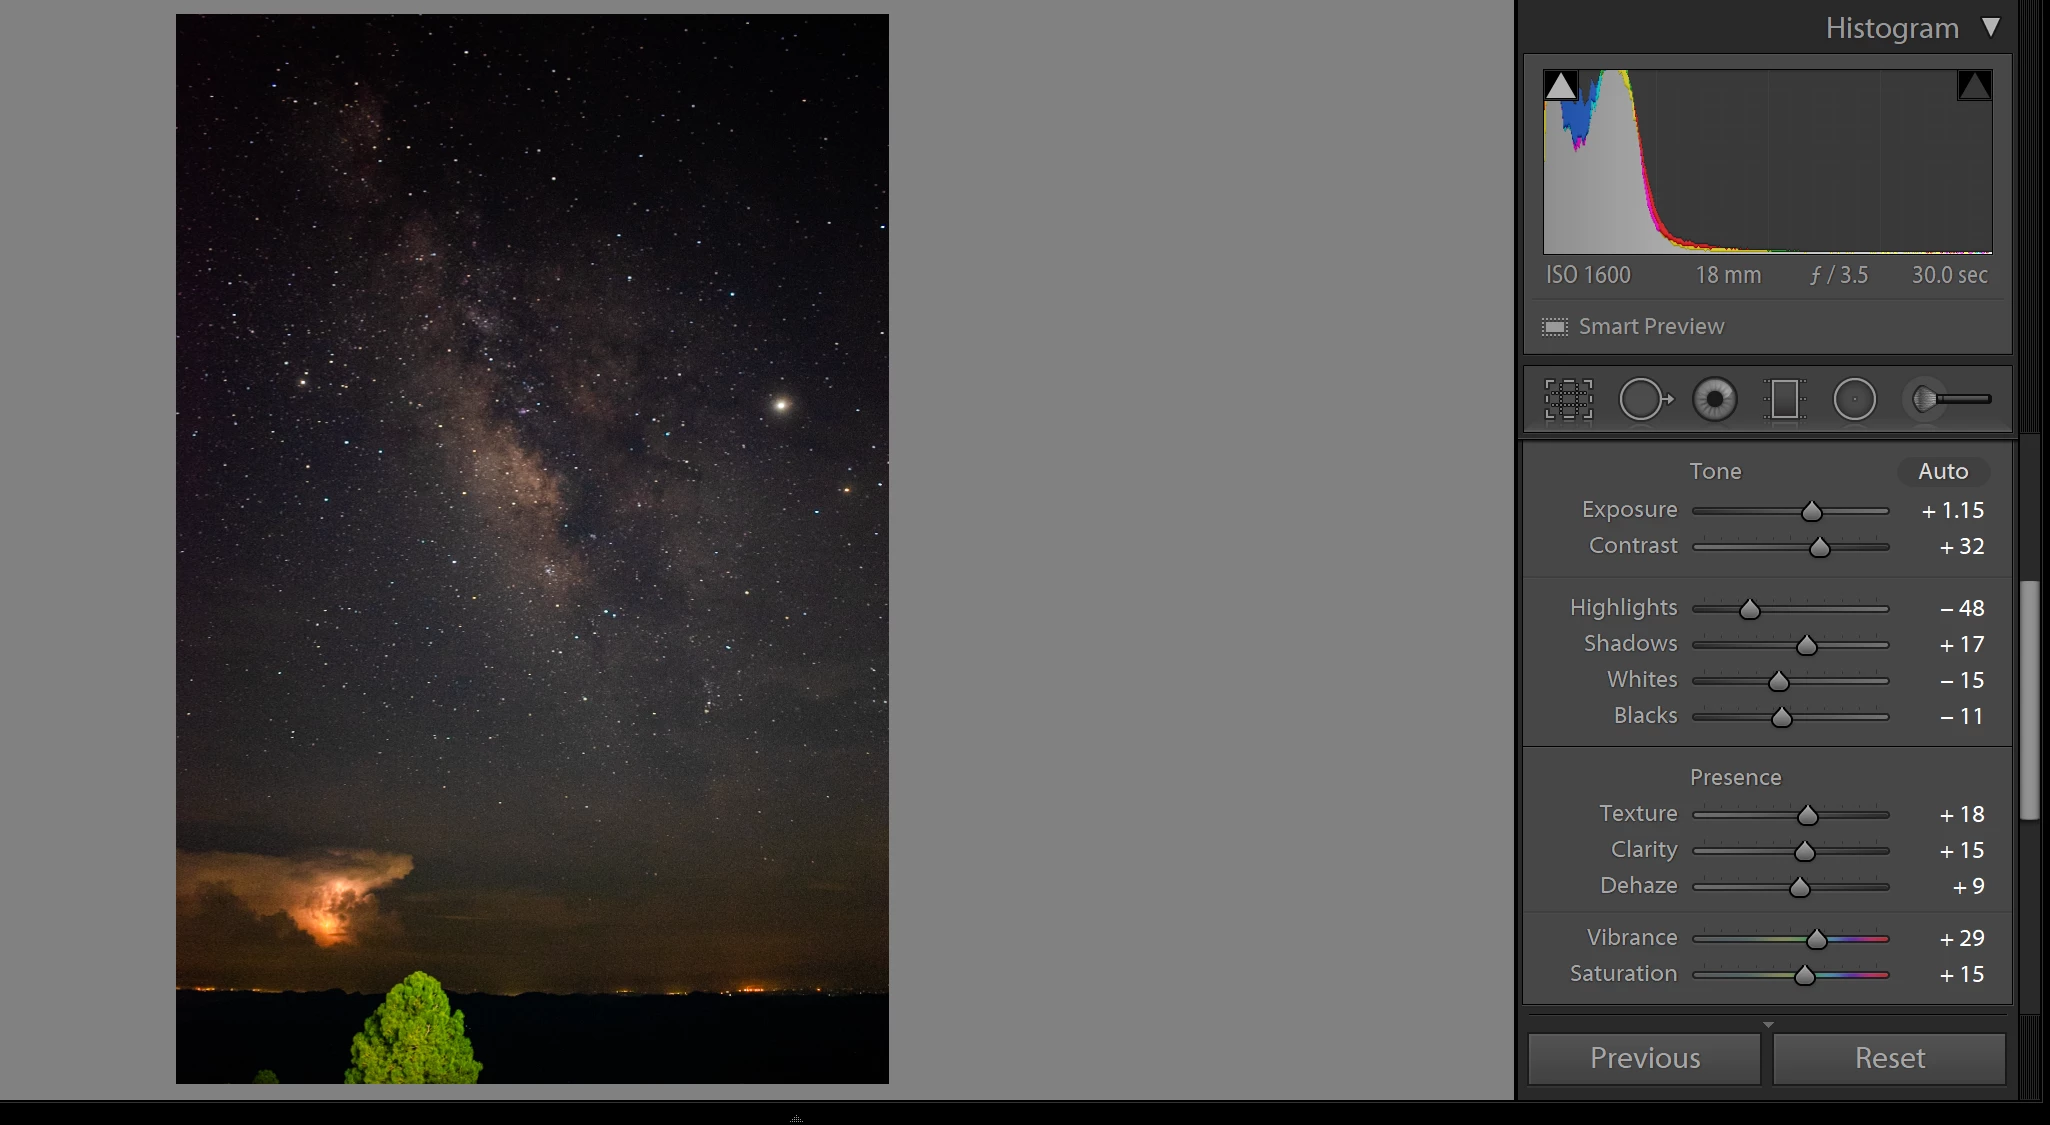2050x1125 pixels.
Task: Click the Previous button
Action: [x=1644, y=1058]
